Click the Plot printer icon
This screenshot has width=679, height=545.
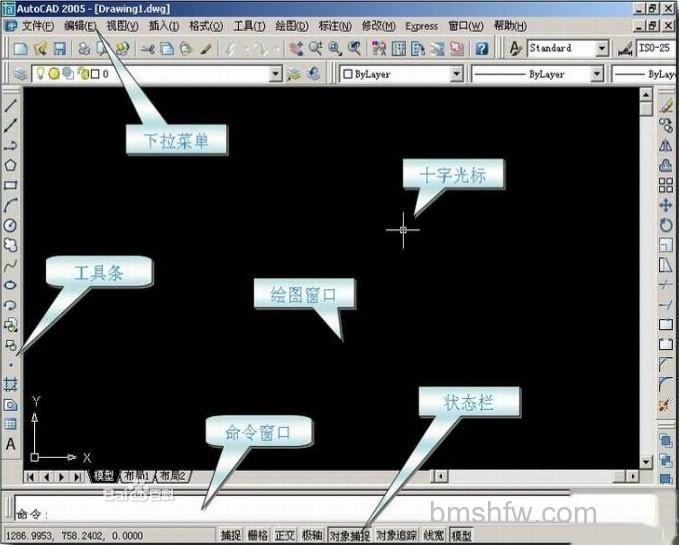[x=84, y=48]
